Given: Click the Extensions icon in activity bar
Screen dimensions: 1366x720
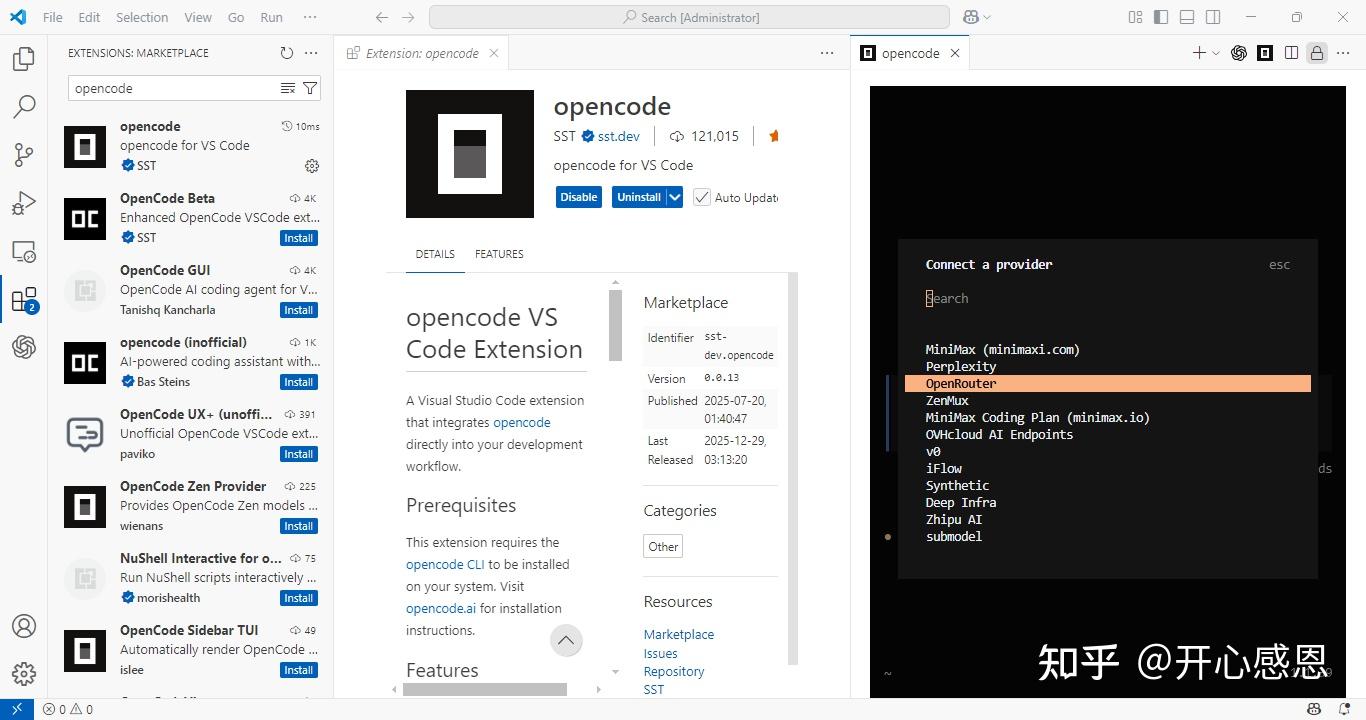Looking at the screenshot, I should pos(24,299).
